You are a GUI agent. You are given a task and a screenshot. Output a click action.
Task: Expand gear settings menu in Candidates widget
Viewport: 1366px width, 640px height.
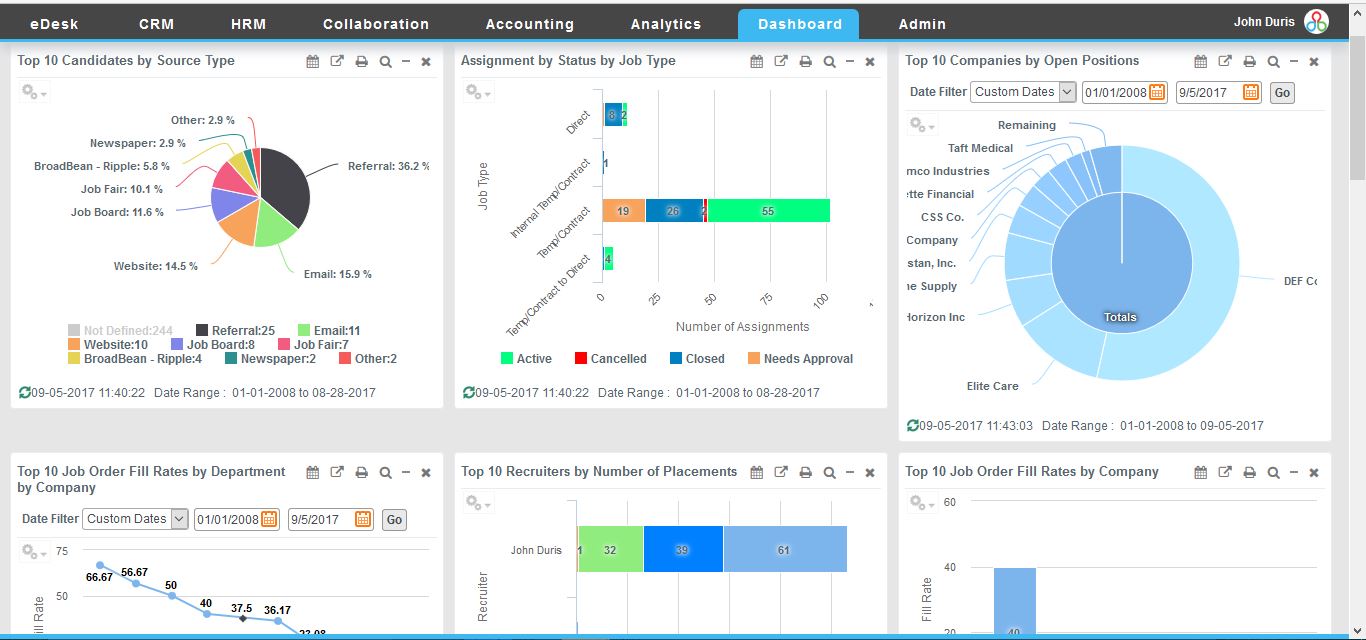click(x=33, y=92)
